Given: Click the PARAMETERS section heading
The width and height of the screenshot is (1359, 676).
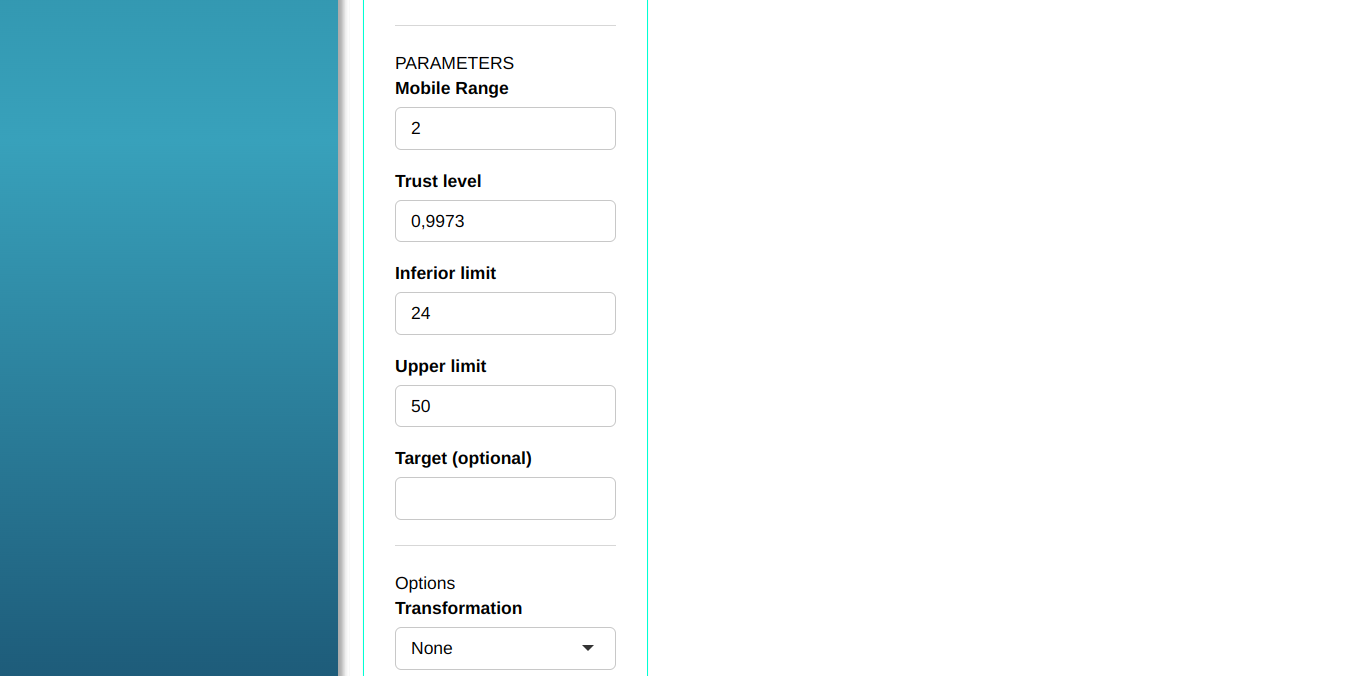Looking at the screenshot, I should (x=454, y=63).
